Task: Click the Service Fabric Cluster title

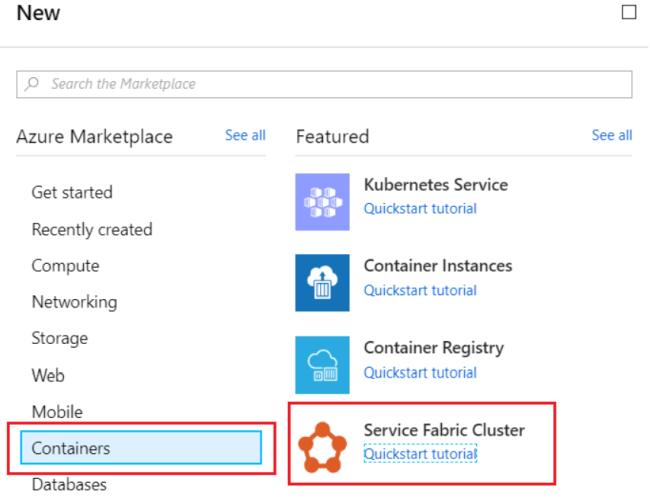Action: pos(444,430)
